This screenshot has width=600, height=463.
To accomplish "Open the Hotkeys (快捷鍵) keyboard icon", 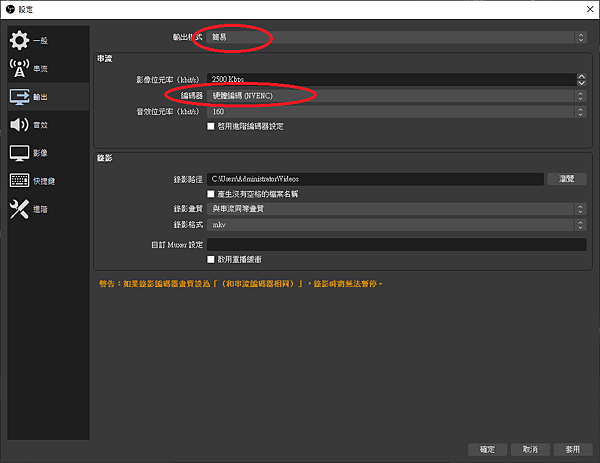I will (19, 181).
